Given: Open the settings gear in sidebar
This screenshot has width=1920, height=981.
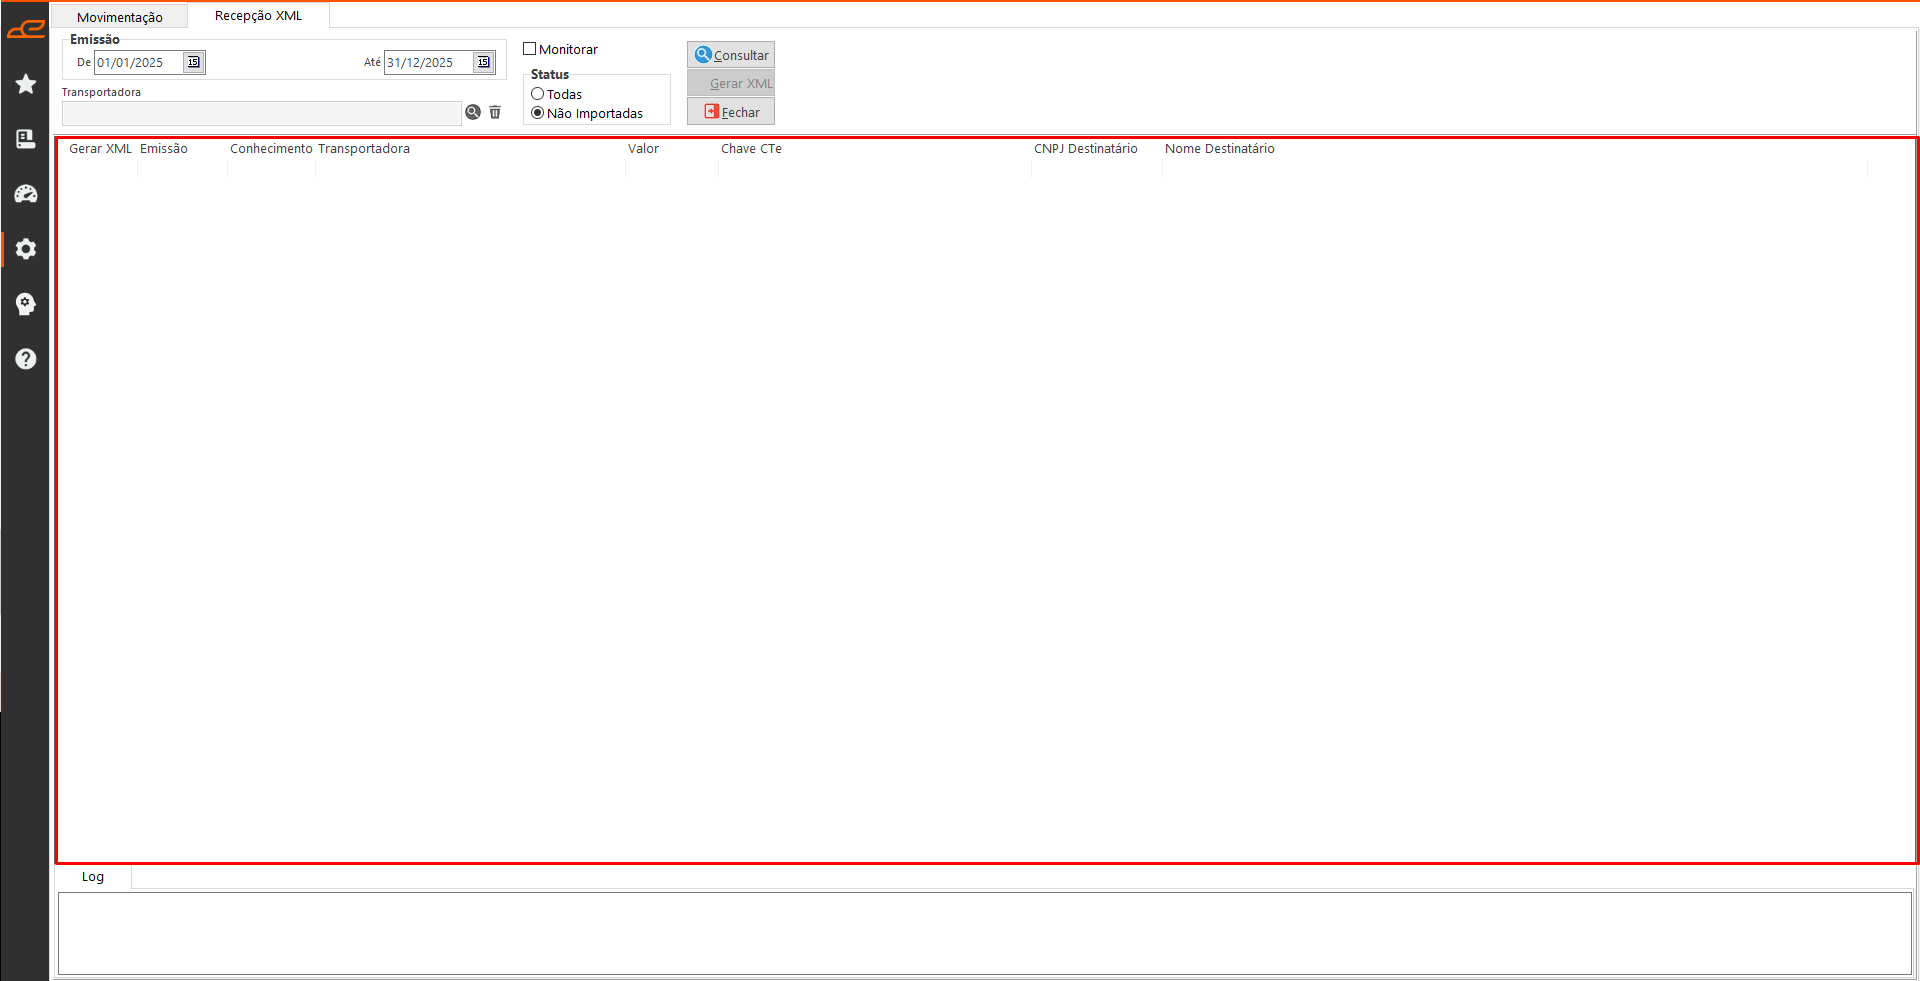Looking at the screenshot, I should pos(26,249).
